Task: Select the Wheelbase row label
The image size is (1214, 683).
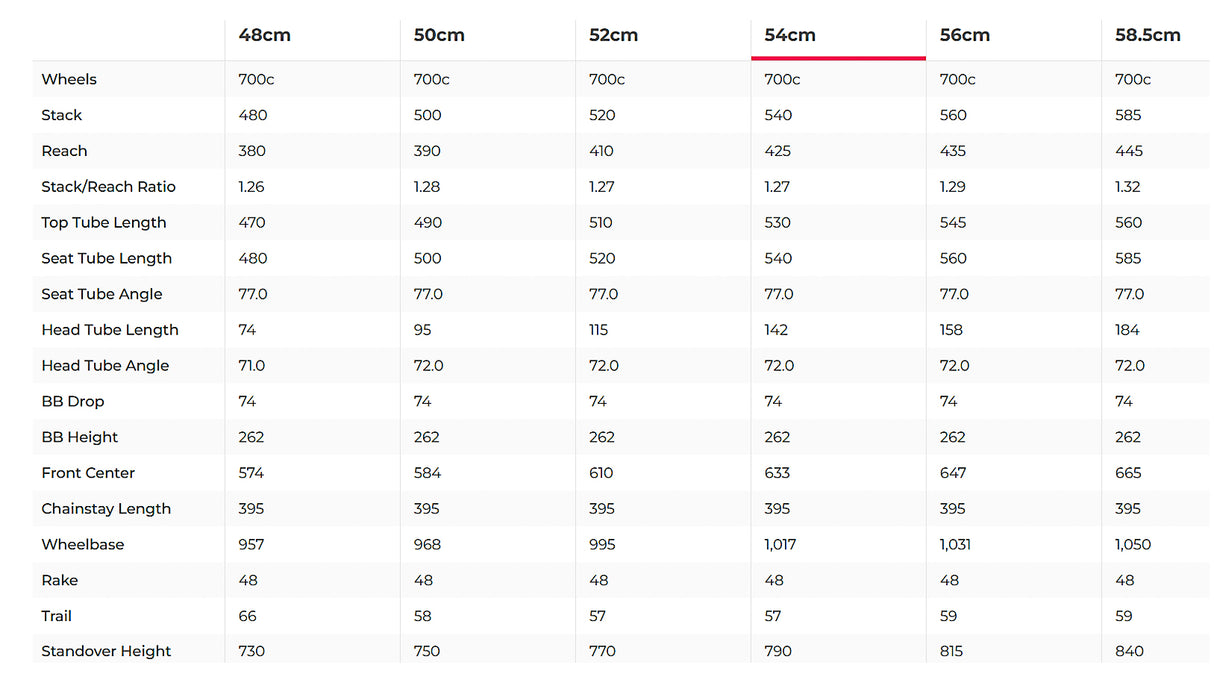Action: [83, 545]
